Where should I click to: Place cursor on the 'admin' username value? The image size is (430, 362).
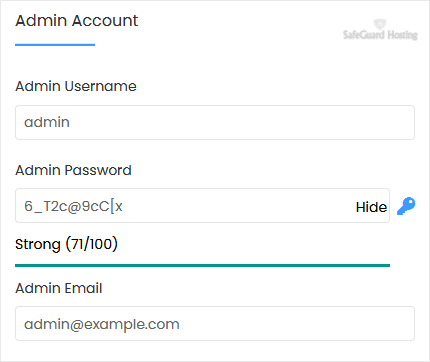click(47, 122)
